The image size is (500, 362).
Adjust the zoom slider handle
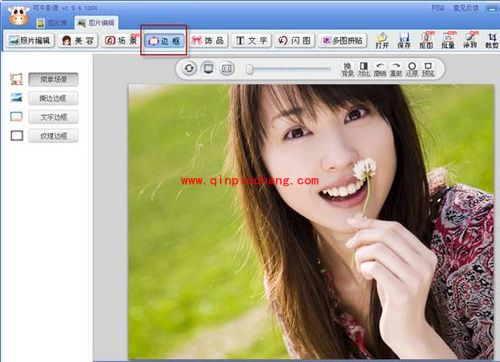[x=250, y=69]
